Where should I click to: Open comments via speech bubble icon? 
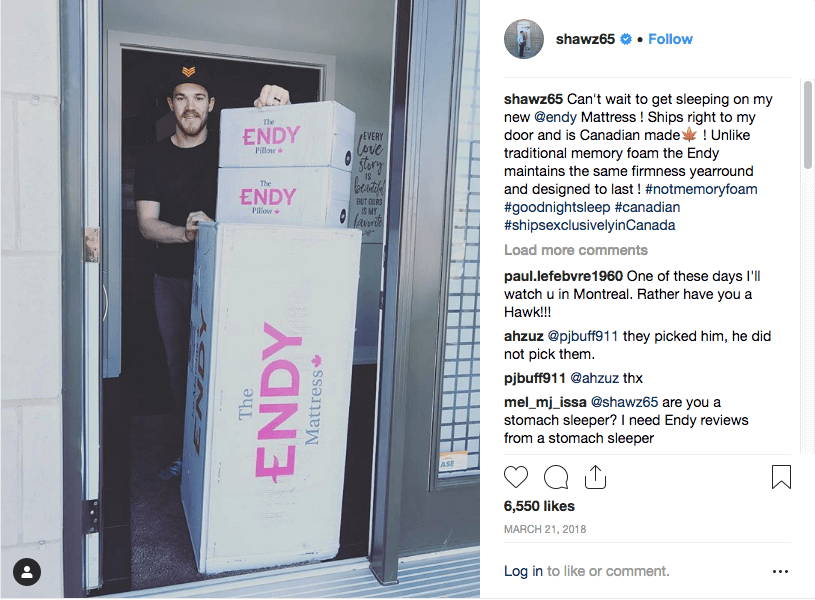tap(556, 477)
